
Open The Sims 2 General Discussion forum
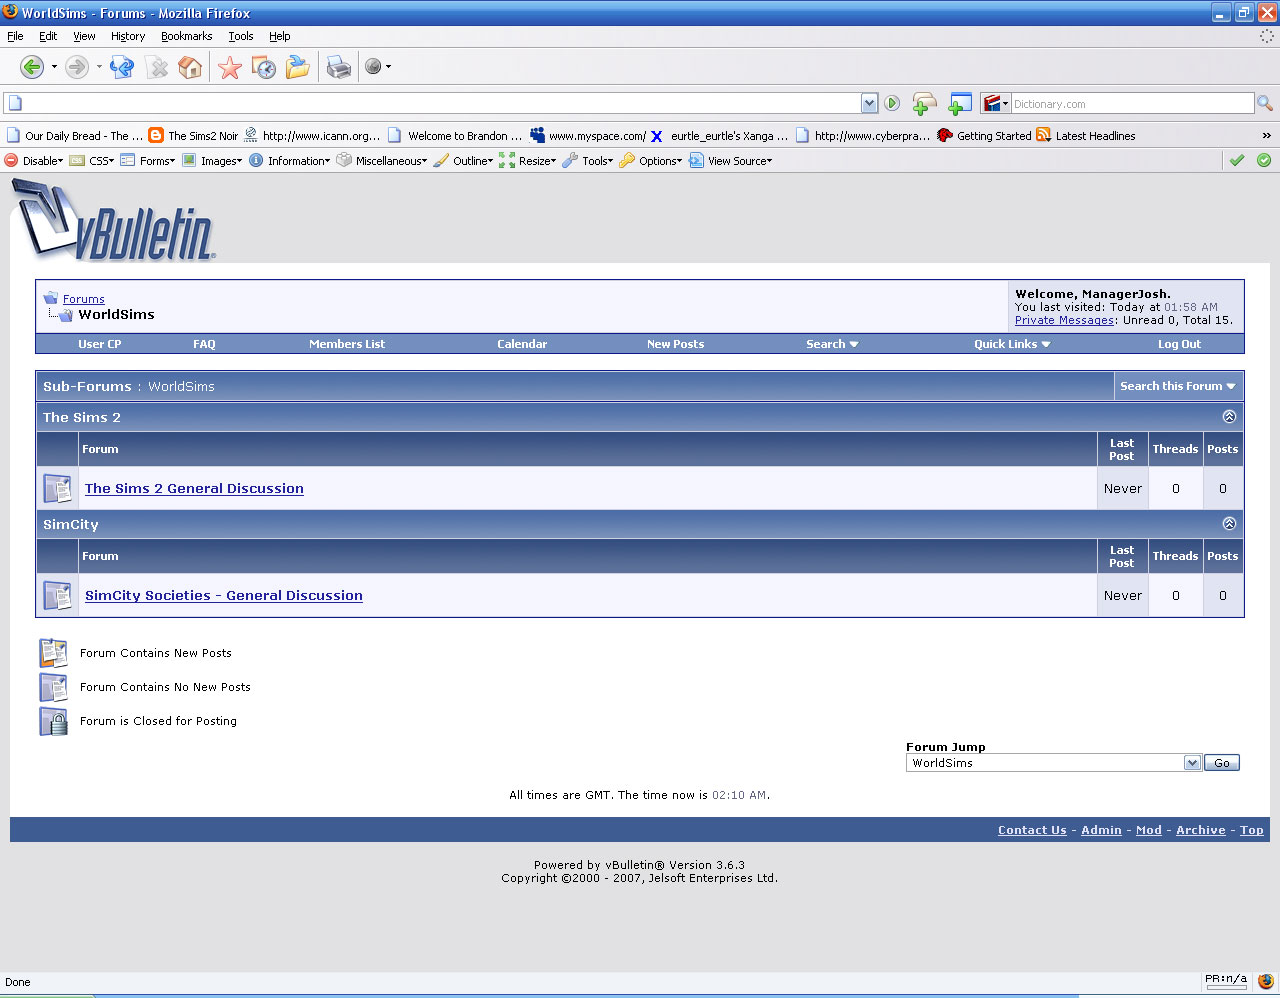click(194, 489)
